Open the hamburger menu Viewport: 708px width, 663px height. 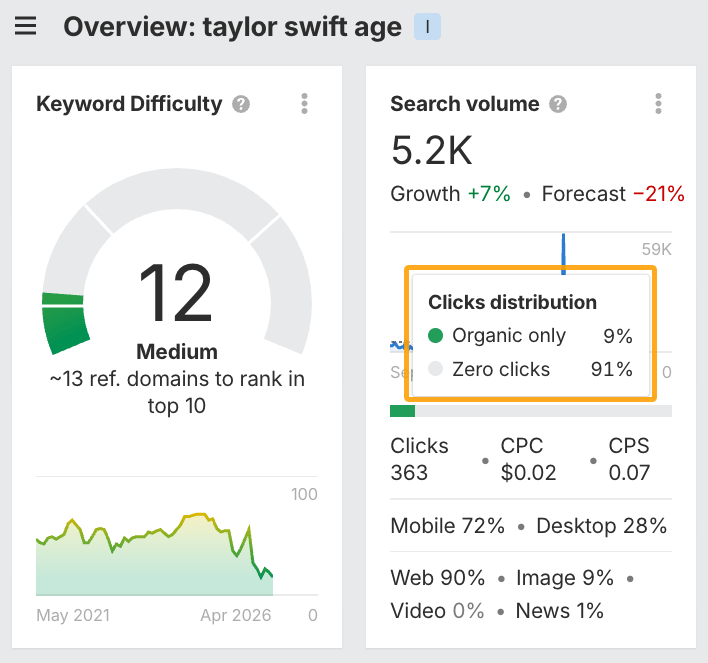[25, 26]
